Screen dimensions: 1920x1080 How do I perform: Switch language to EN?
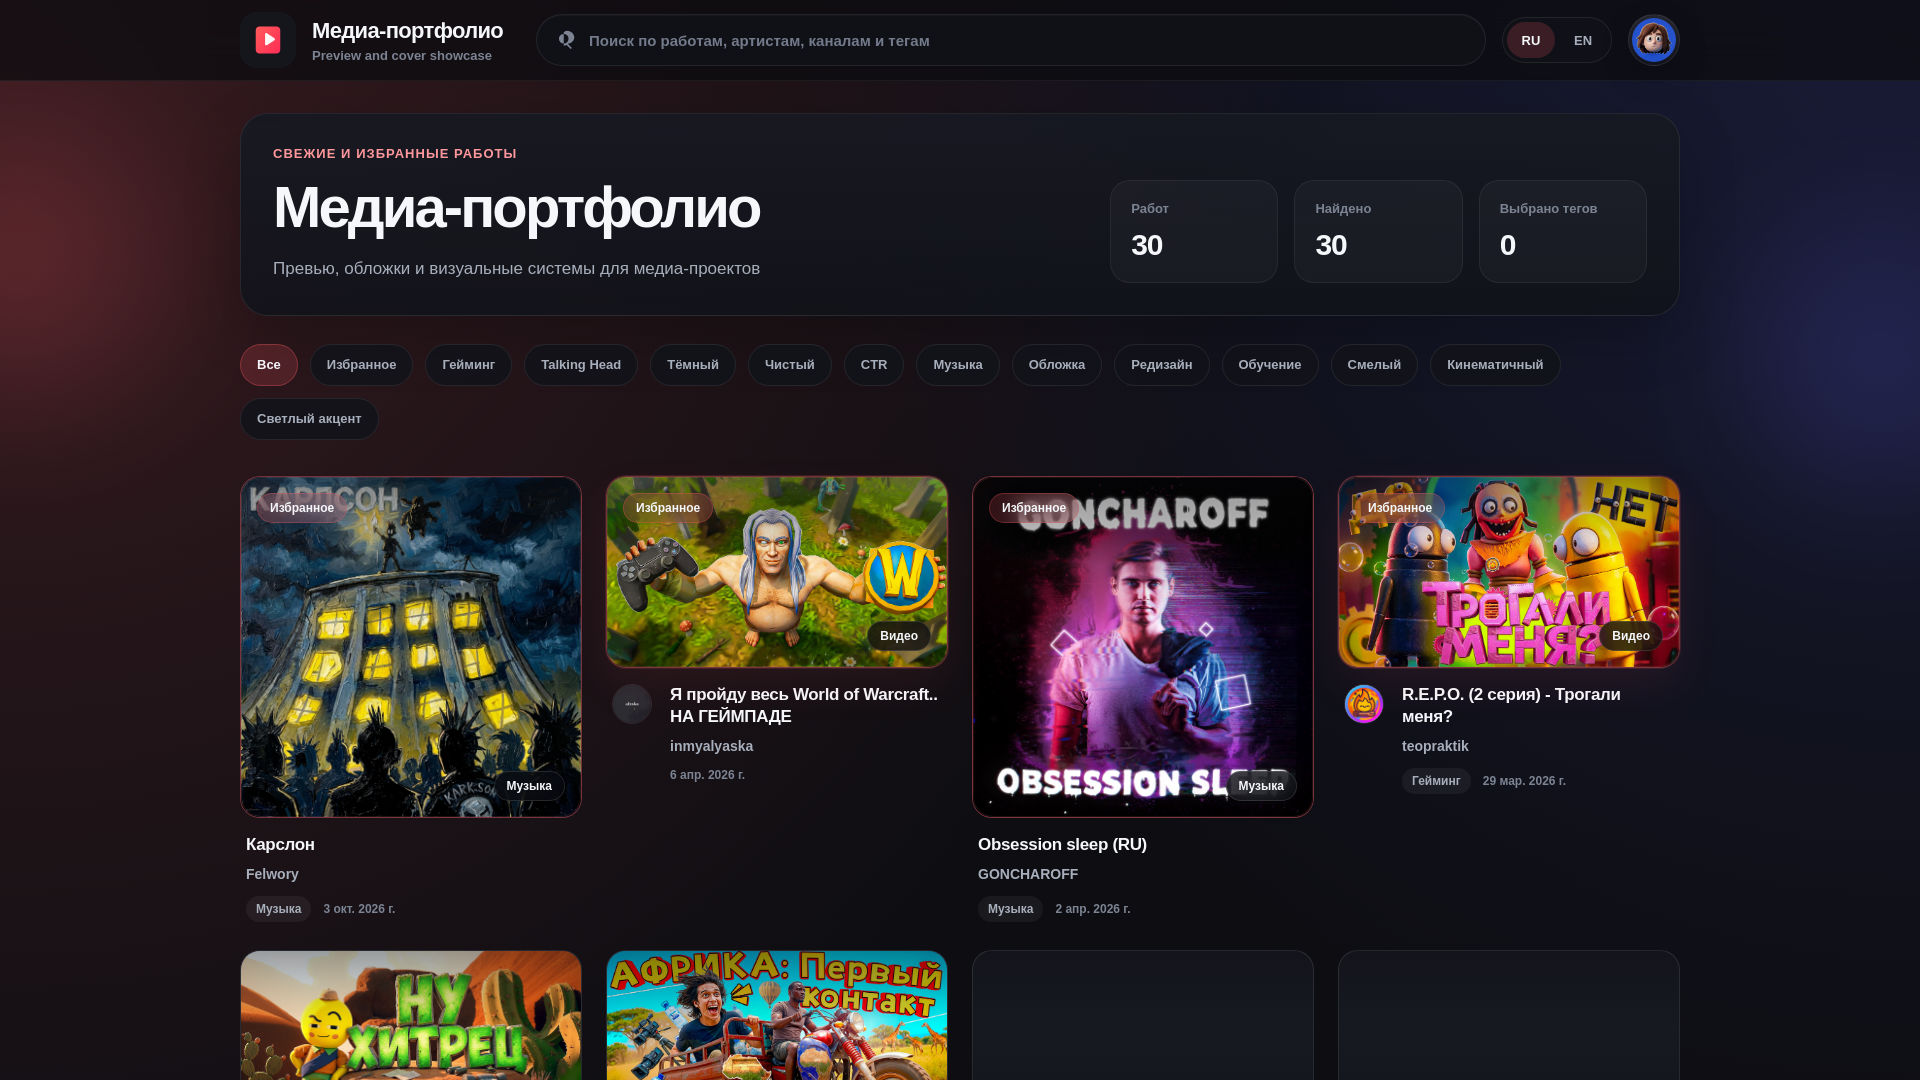click(1583, 40)
